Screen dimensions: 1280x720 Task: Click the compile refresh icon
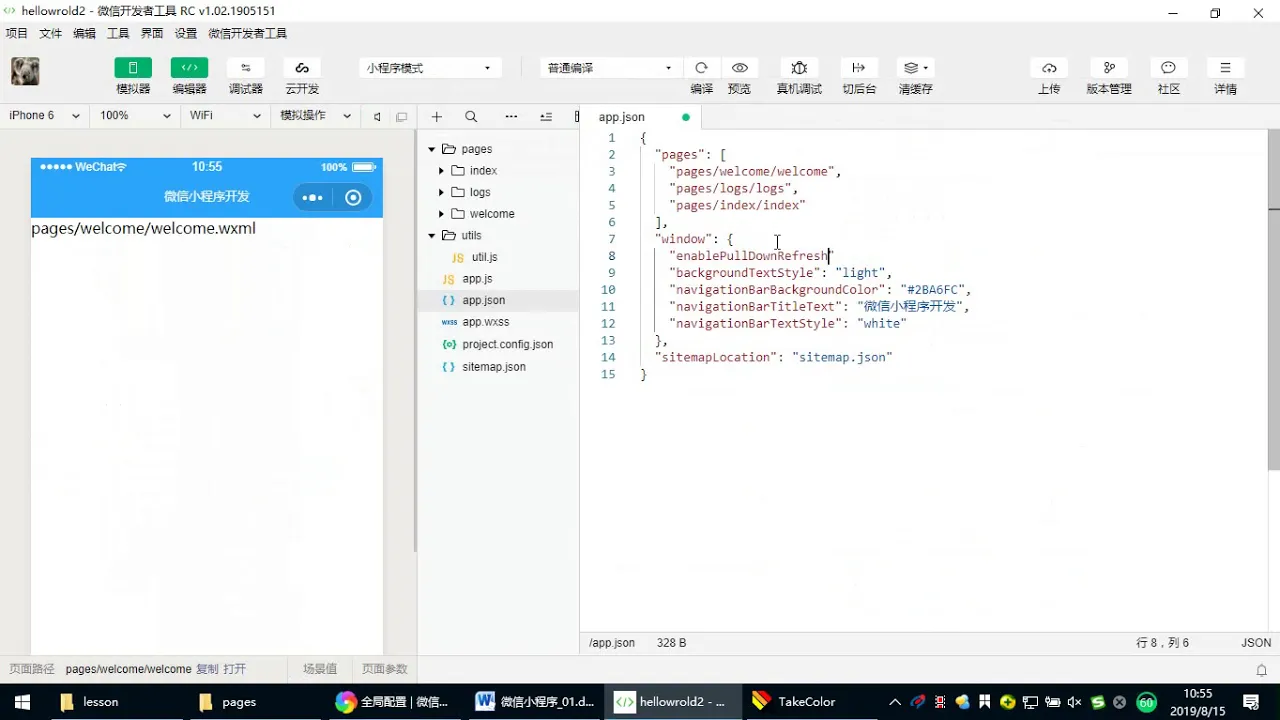(701, 68)
